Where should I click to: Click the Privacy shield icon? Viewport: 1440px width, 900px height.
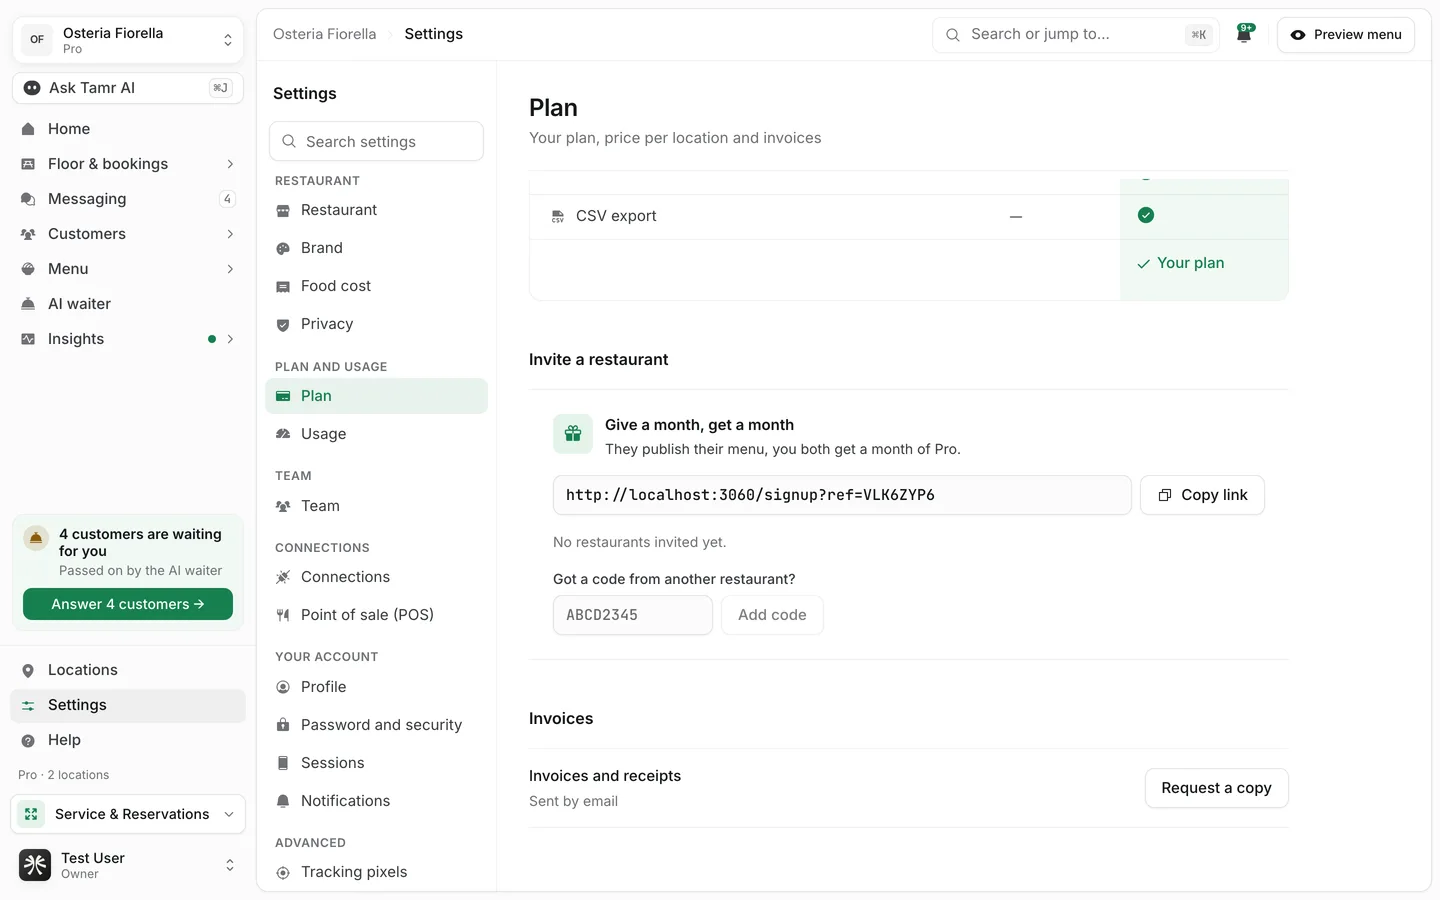click(x=283, y=324)
